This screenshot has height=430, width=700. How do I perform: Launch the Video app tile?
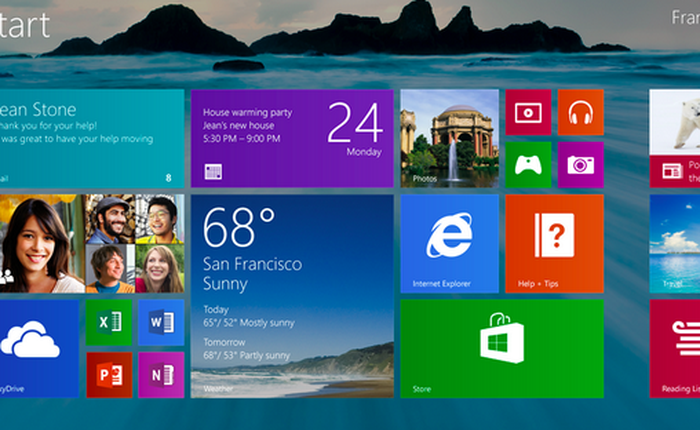pyautogui.click(x=528, y=112)
